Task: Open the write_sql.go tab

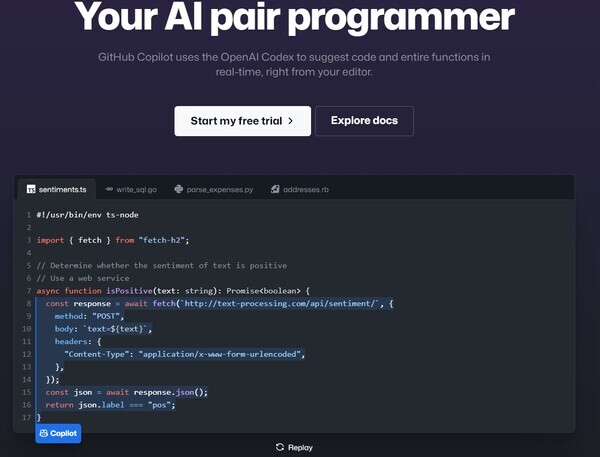Action: [x=133, y=188]
